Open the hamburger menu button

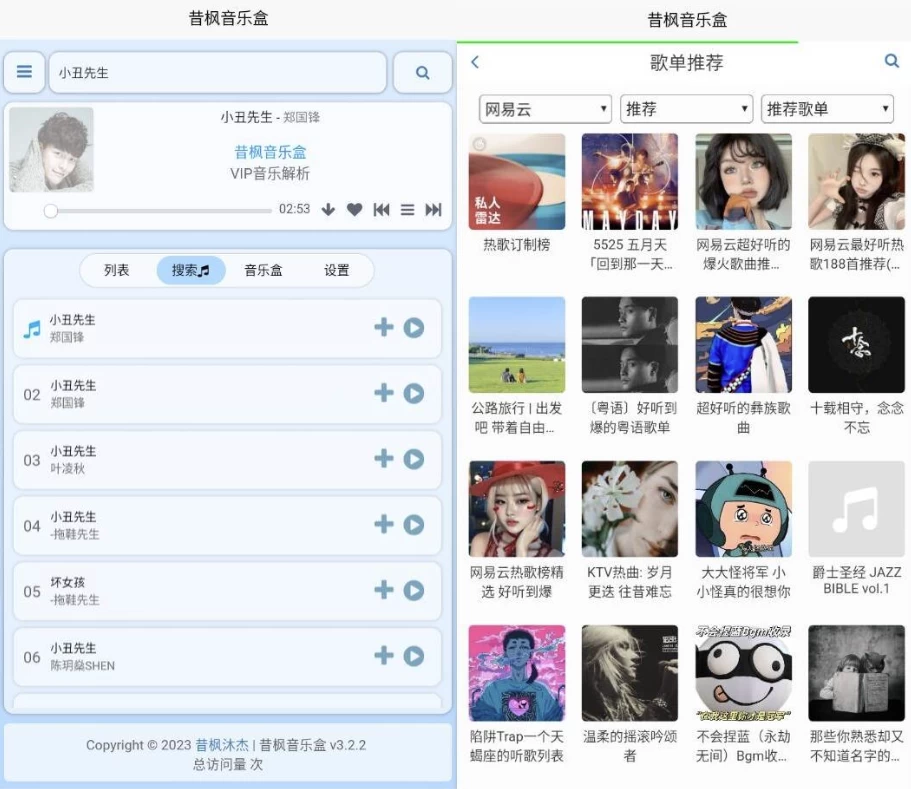click(24, 72)
